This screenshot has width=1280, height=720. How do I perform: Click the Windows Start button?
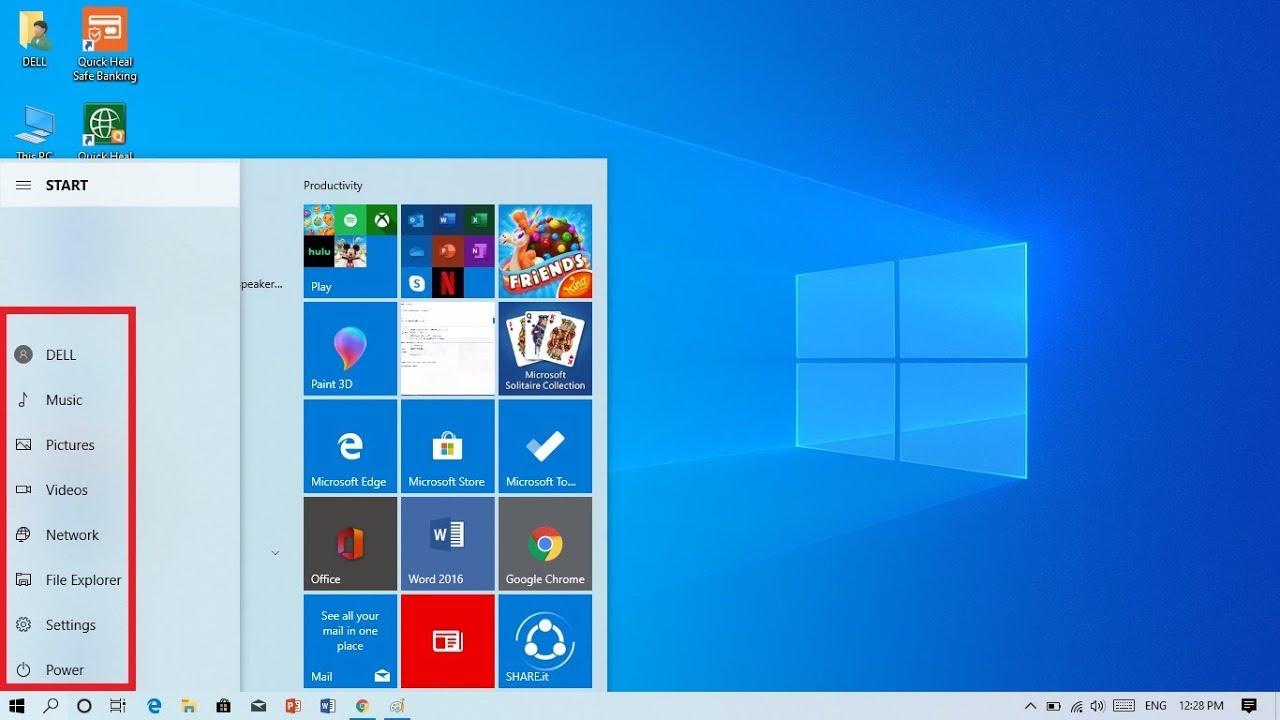[17, 706]
